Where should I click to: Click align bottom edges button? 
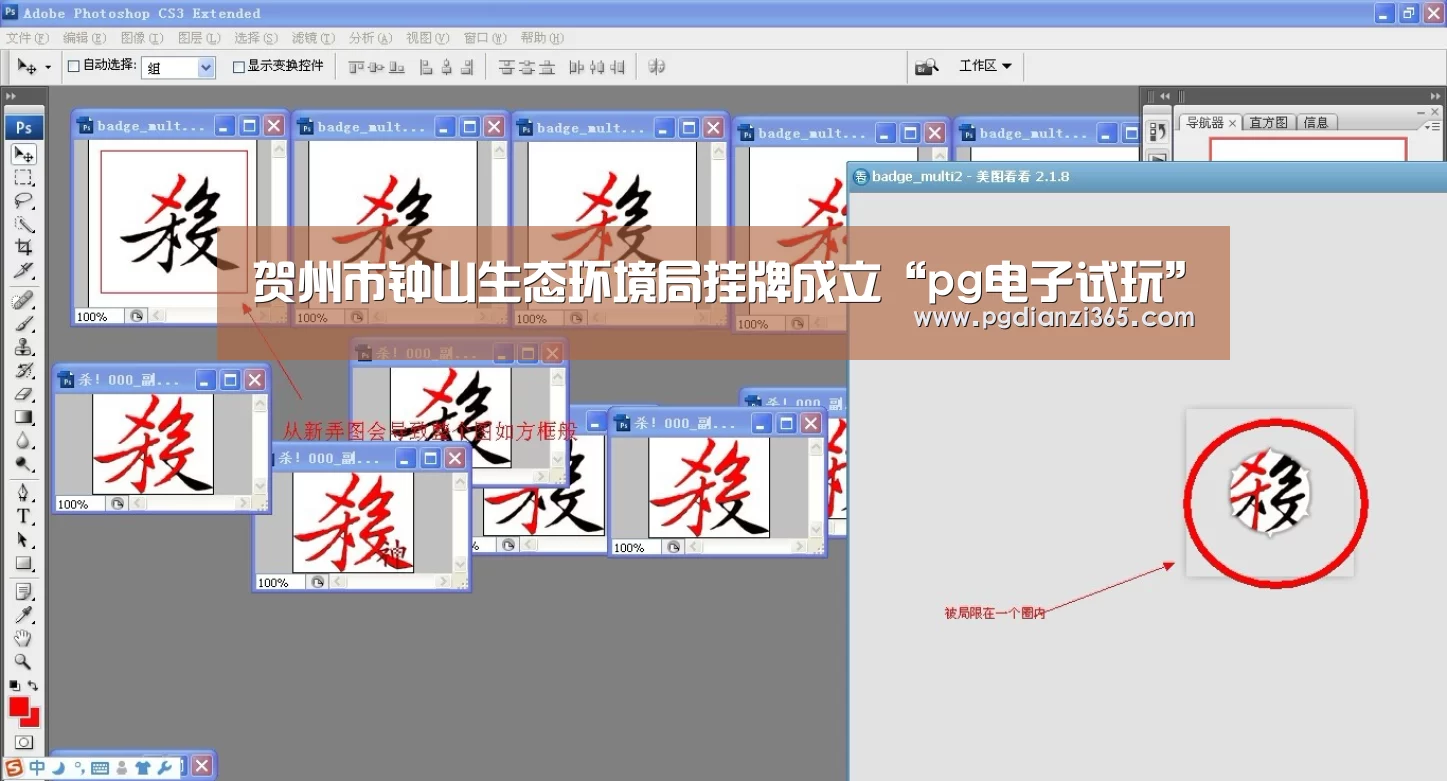click(397, 67)
